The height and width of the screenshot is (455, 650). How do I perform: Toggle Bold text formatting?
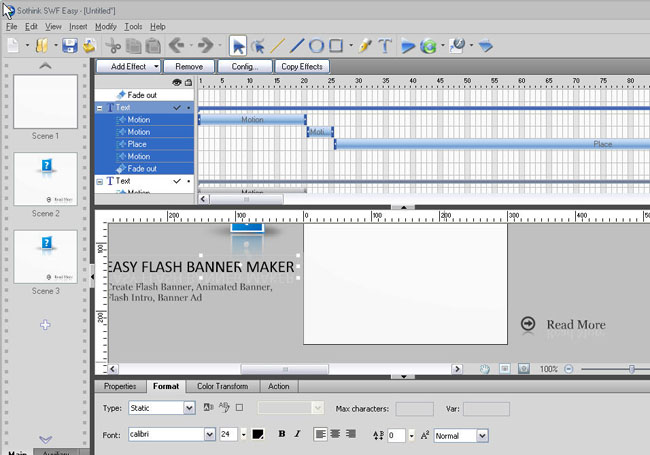(x=282, y=434)
